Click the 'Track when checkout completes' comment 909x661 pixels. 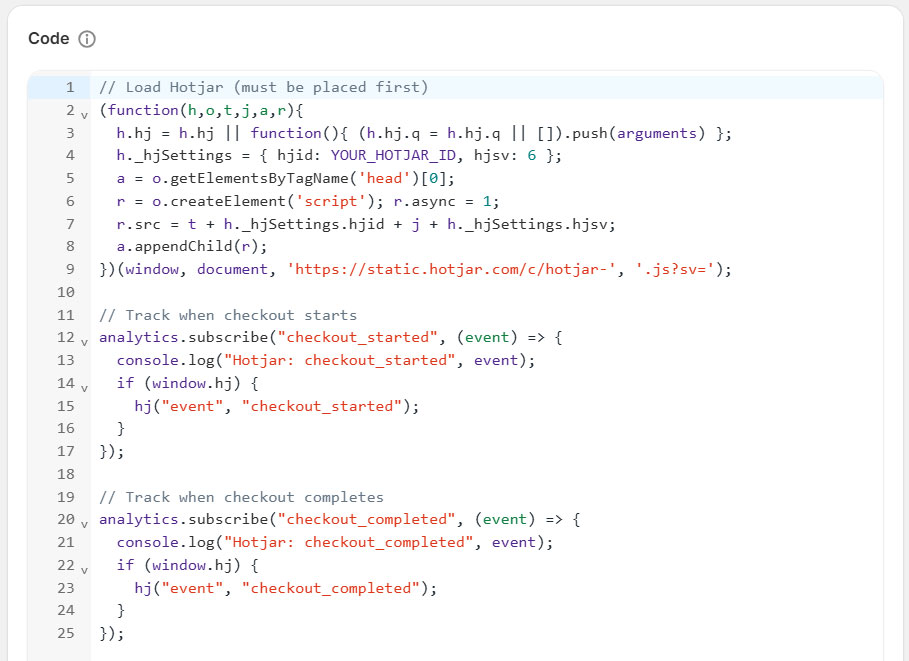click(x=241, y=497)
